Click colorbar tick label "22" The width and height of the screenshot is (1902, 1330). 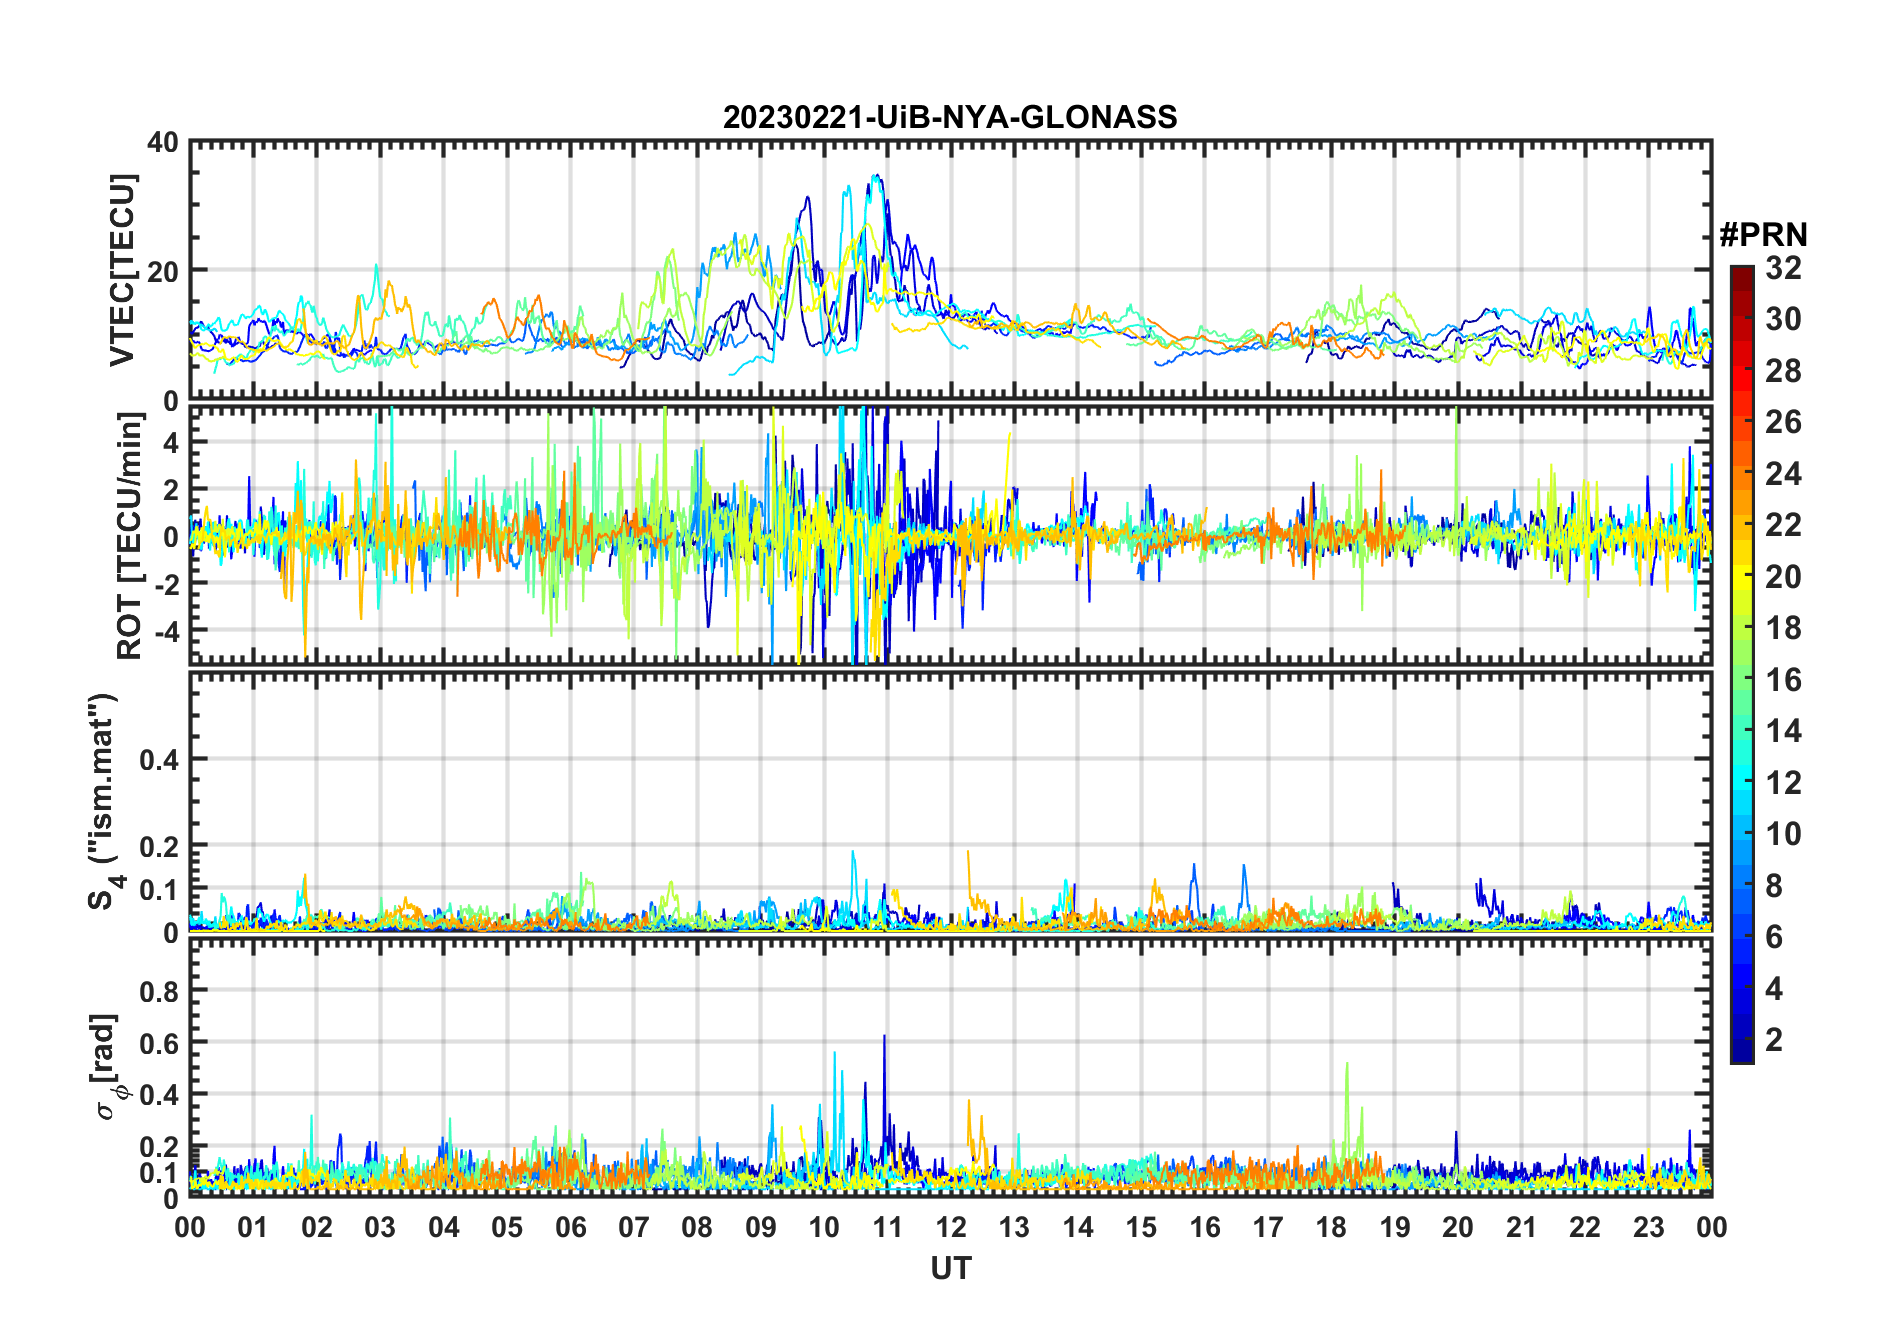click(x=1783, y=524)
